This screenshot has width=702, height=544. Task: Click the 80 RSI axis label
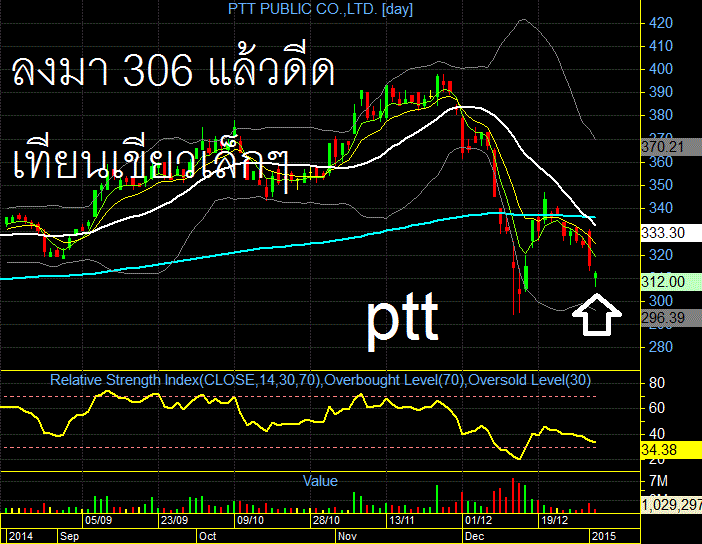click(657, 383)
